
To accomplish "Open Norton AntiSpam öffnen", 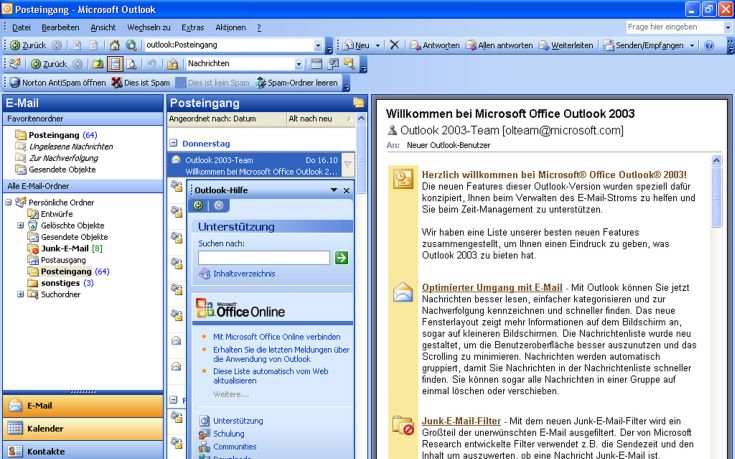I will point(58,83).
